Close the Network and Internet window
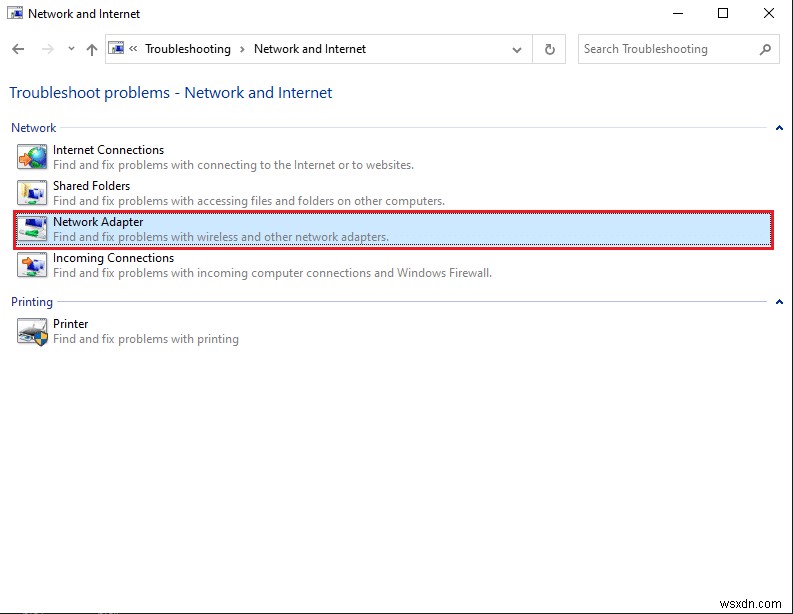Screen dimensions: 793x614 (x=769, y=14)
